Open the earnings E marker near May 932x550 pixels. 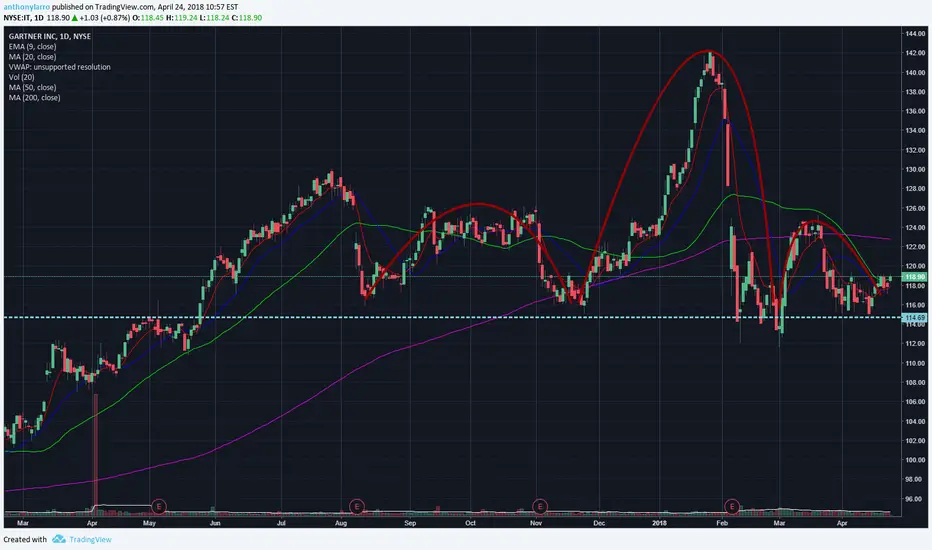click(159, 507)
